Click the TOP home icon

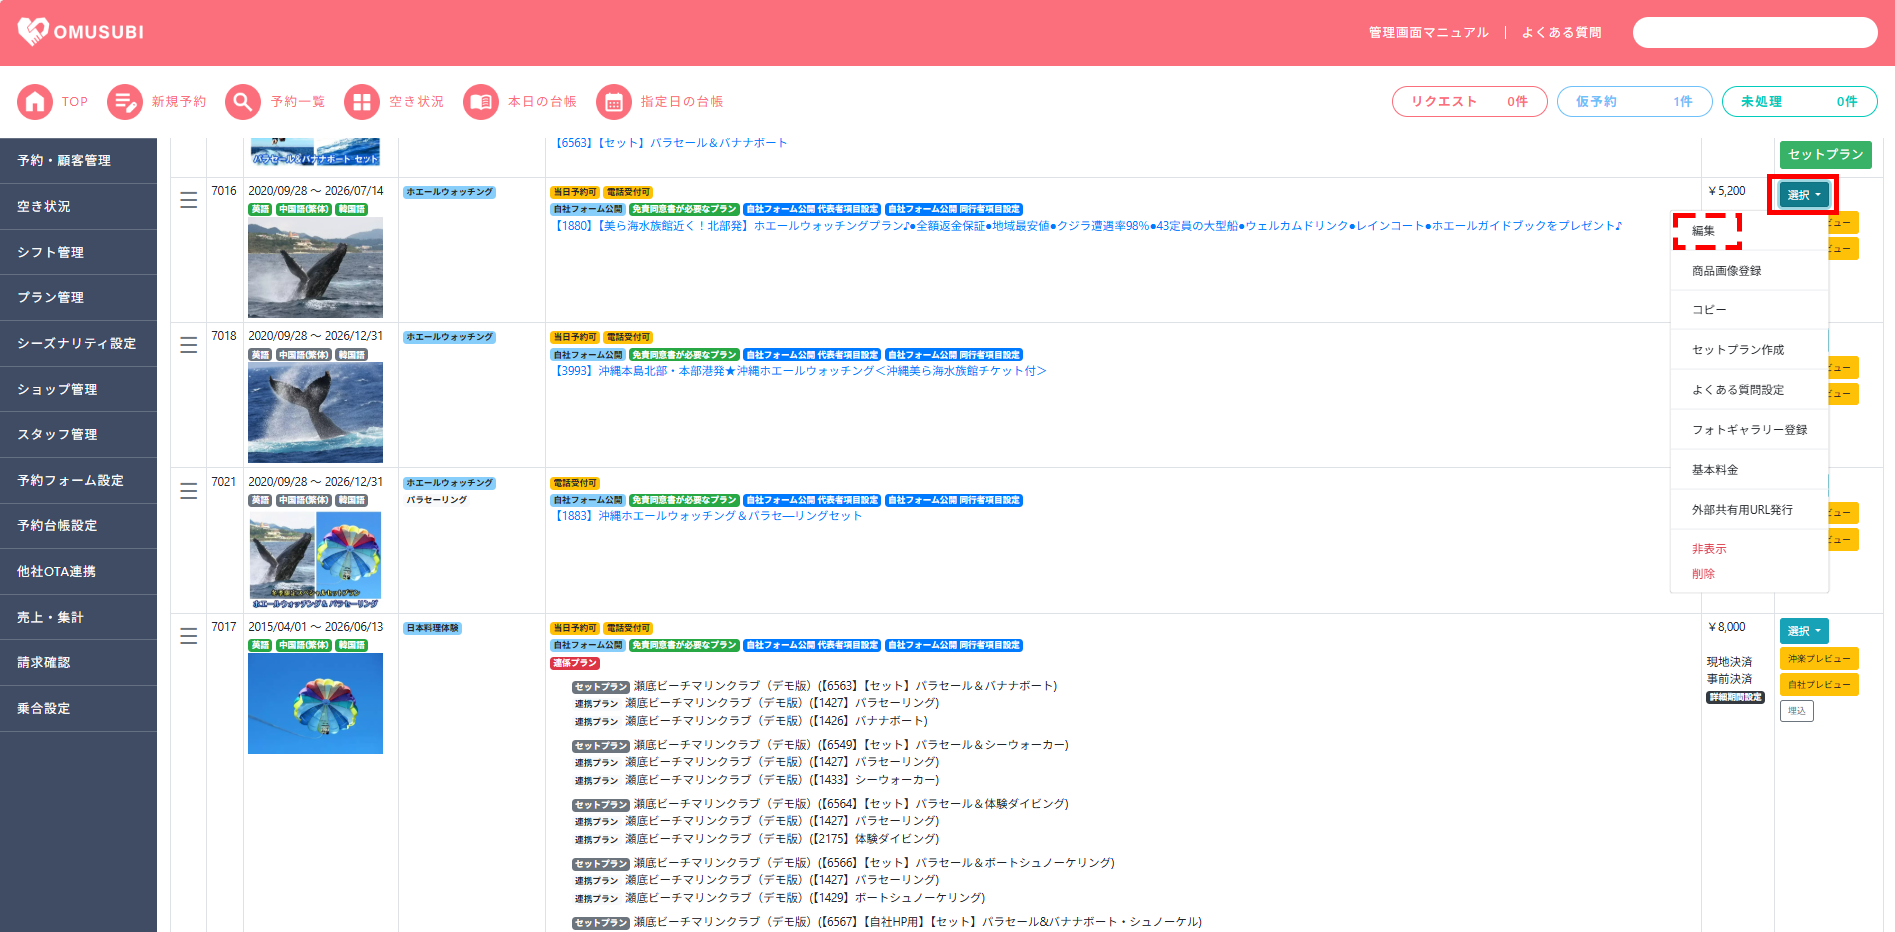click(35, 102)
